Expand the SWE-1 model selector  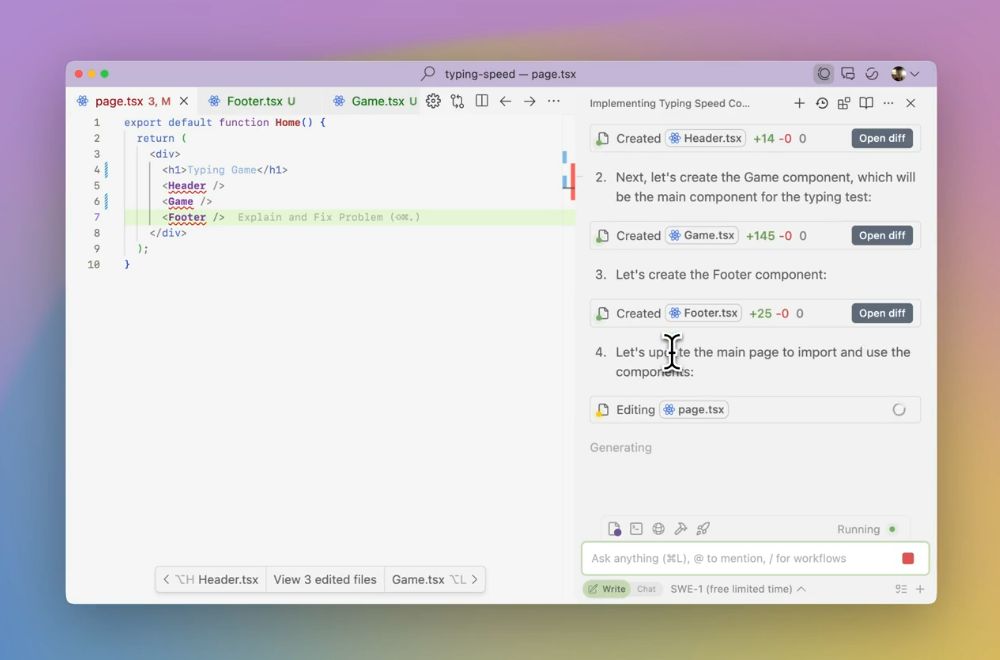(738, 589)
